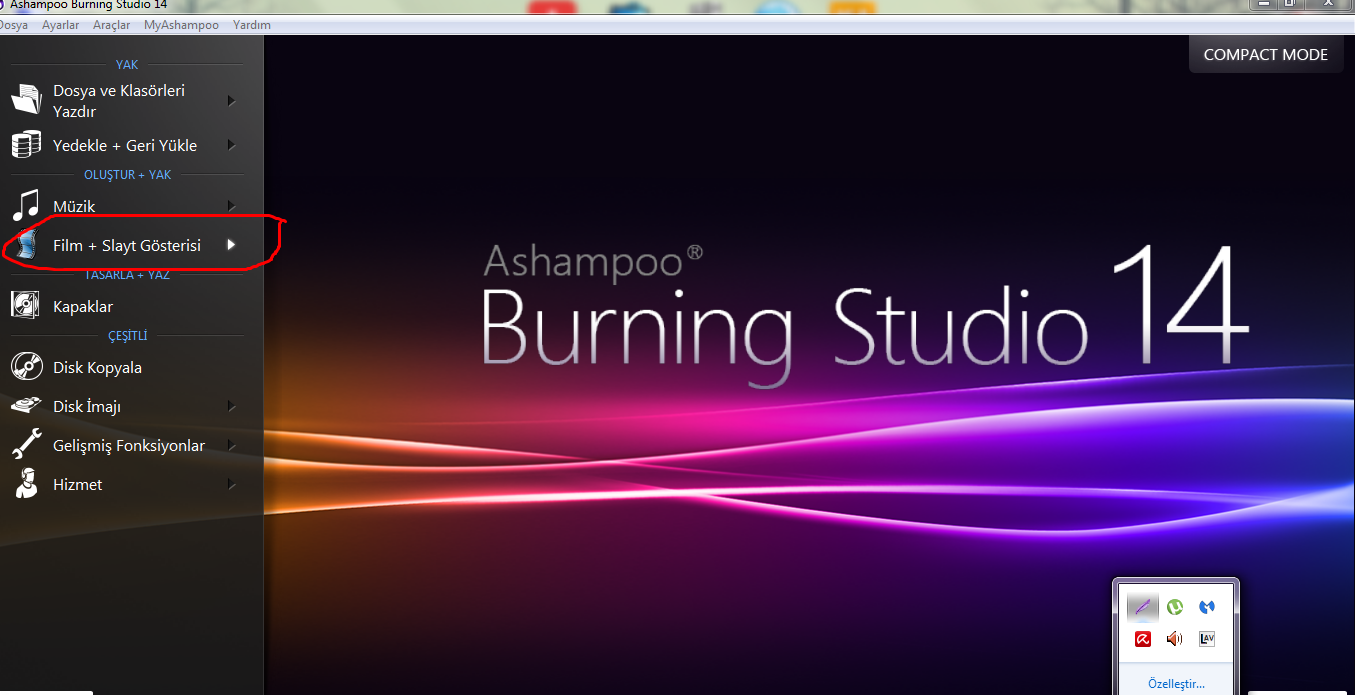Open the Avira antivirus tray icon
Screen dimensions: 1355x695
click(x=1143, y=639)
